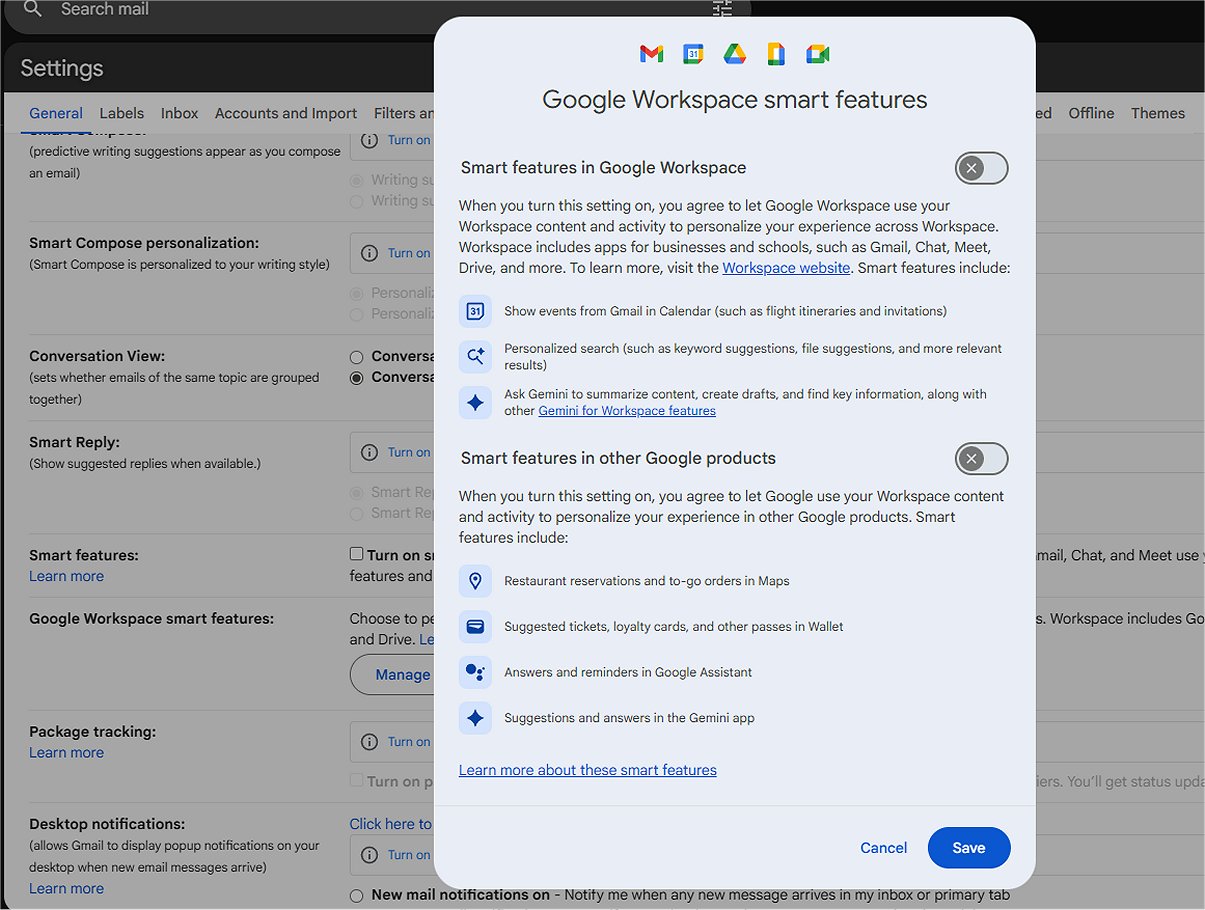1205x910 pixels.
Task: Click the info icon in Package tracking row
Action: (x=369, y=742)
